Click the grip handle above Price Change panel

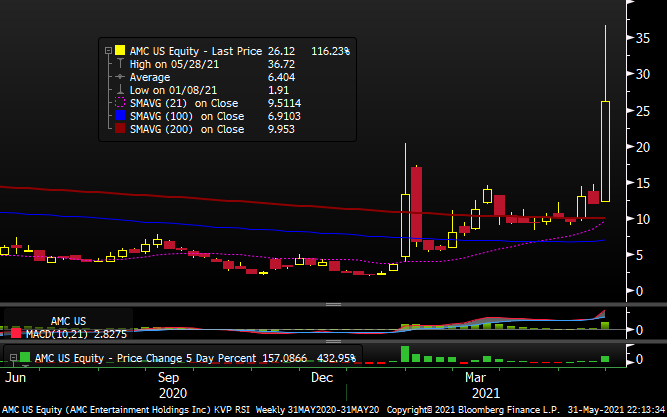[334, 341]
